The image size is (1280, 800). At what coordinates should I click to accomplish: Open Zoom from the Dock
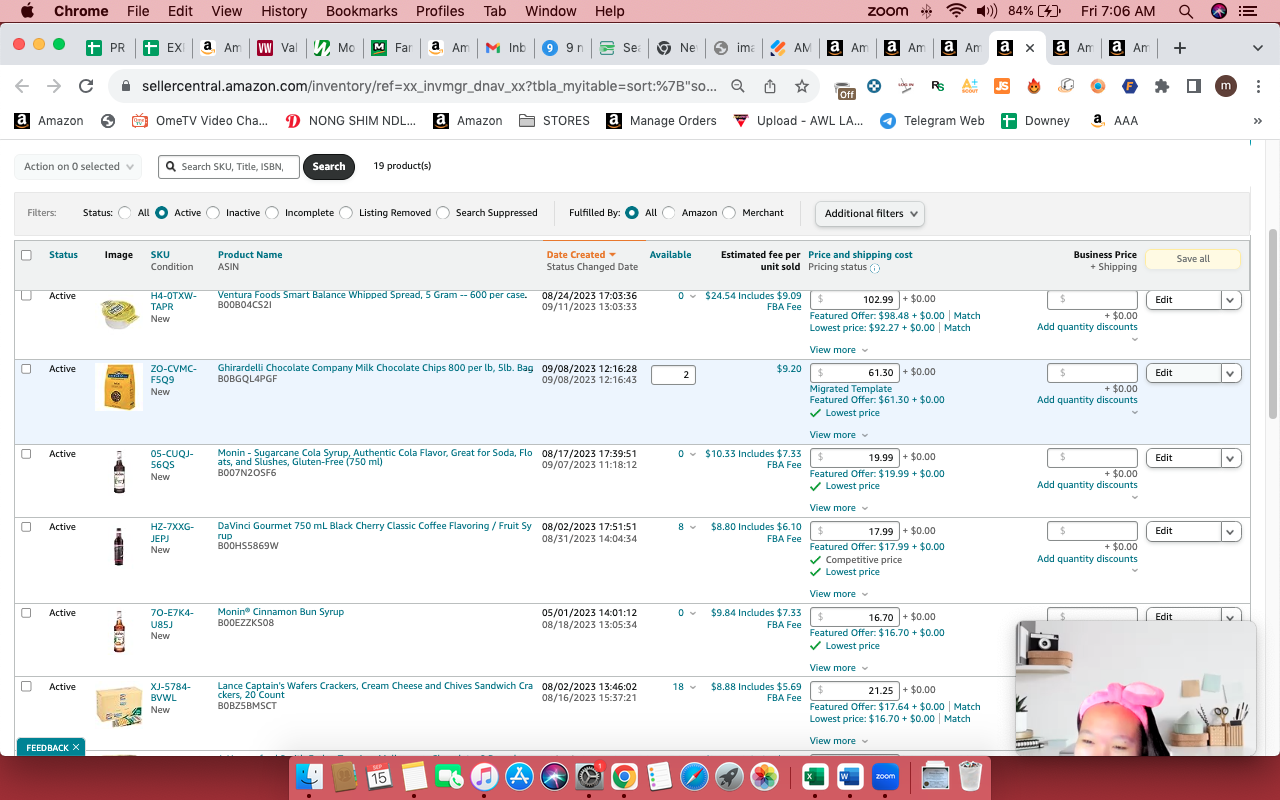pos(885,775)
